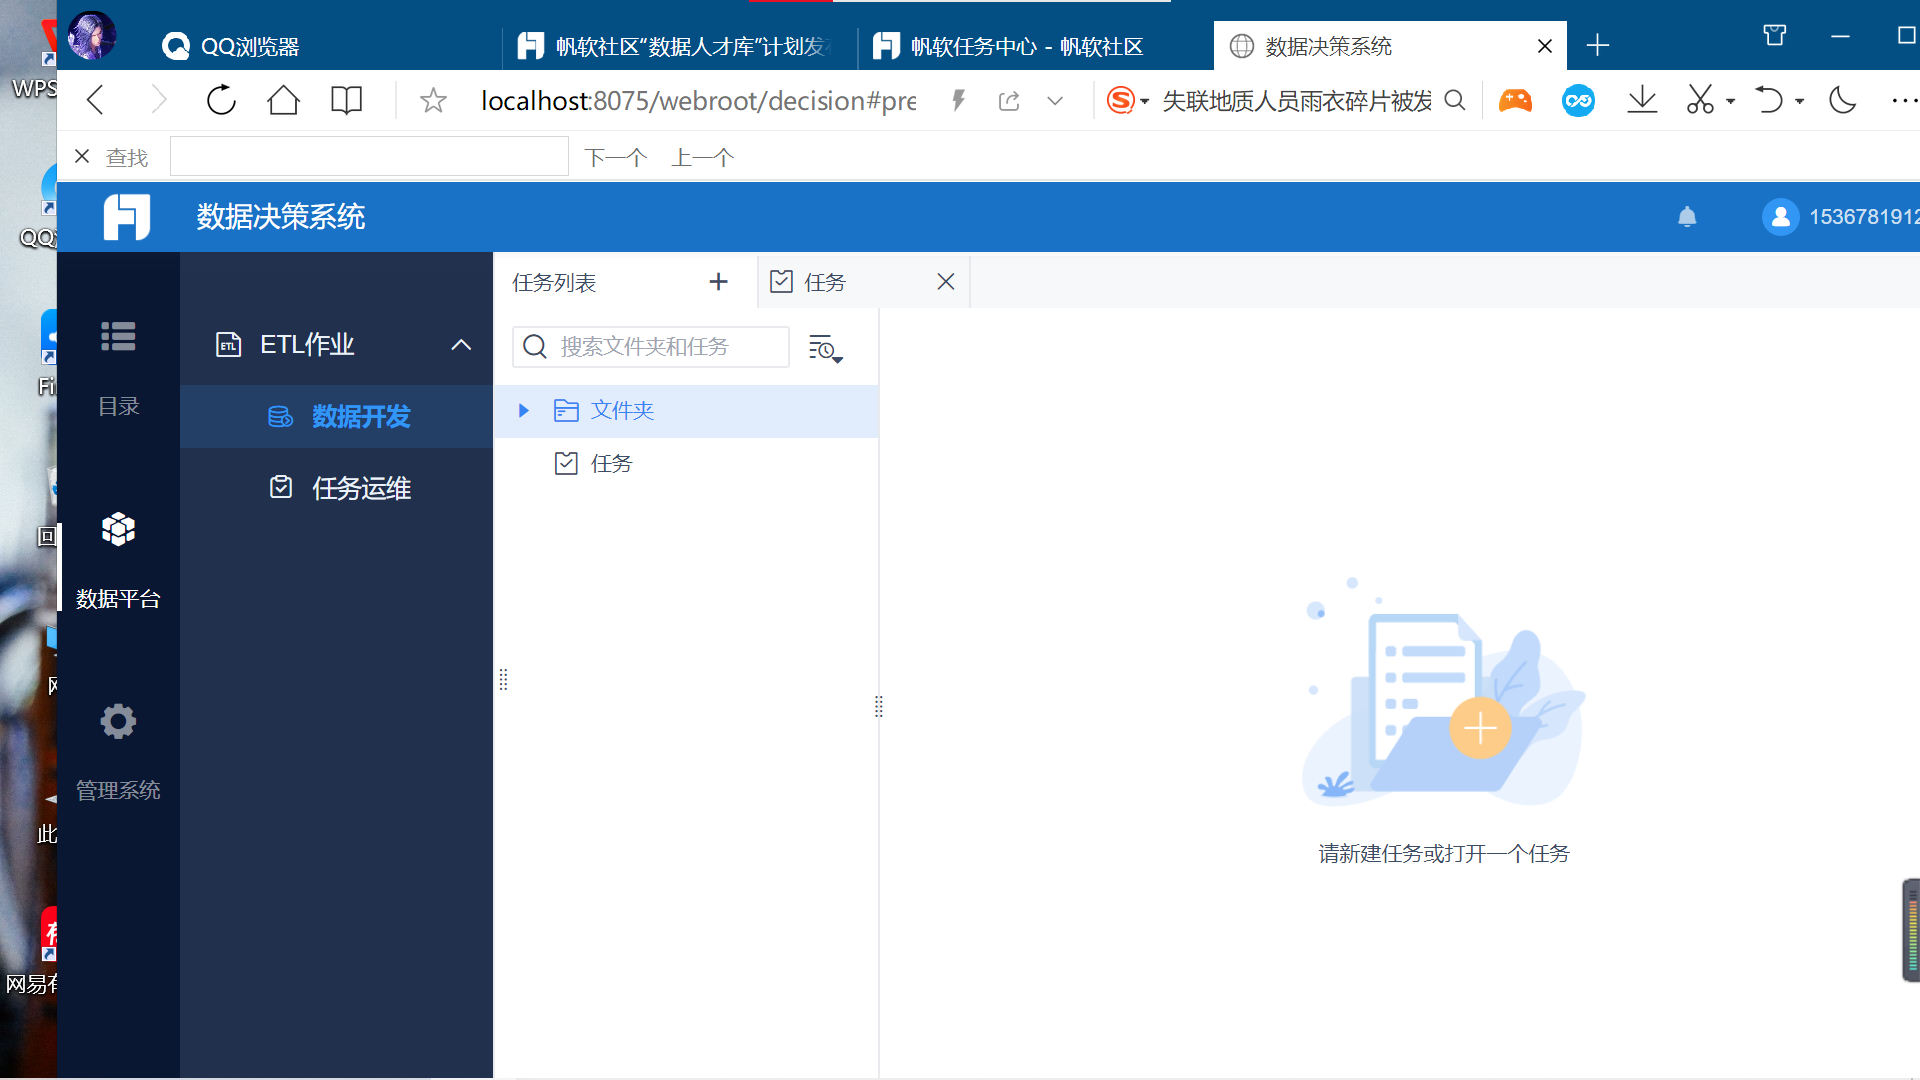This screenshot has height=1080, width=1920.
Task: Open 任务运维 menu item
Action: (x=338, y=488)
